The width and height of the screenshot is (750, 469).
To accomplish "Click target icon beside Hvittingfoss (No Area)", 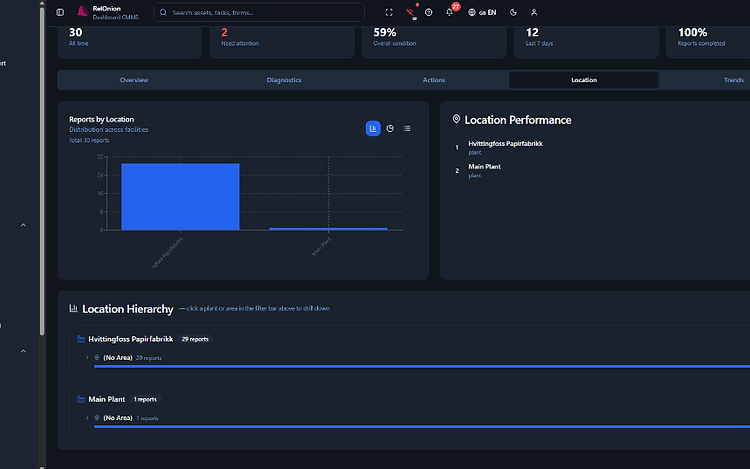I will tap(97, 358).
